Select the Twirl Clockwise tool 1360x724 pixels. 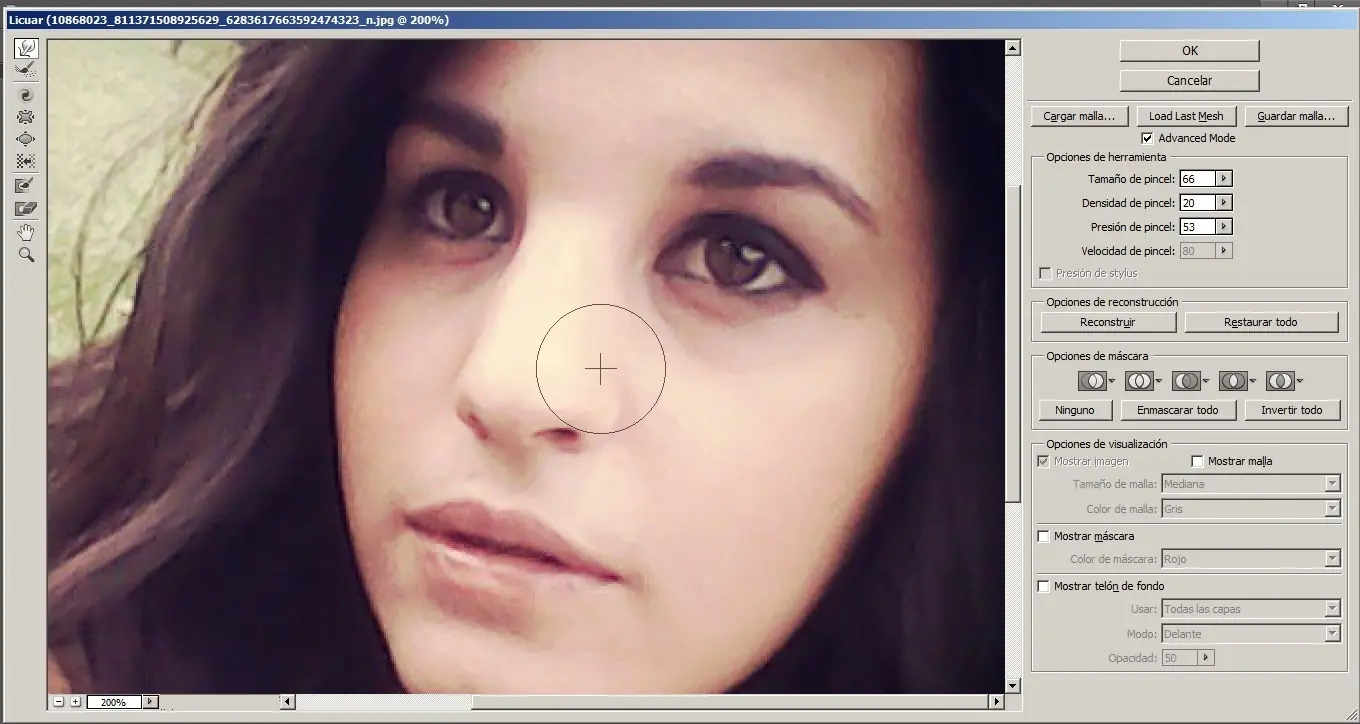[x=26, y=95]
